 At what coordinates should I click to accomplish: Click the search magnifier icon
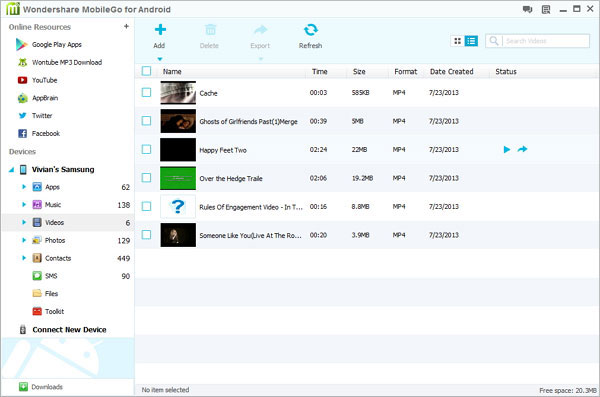[494, 41]
